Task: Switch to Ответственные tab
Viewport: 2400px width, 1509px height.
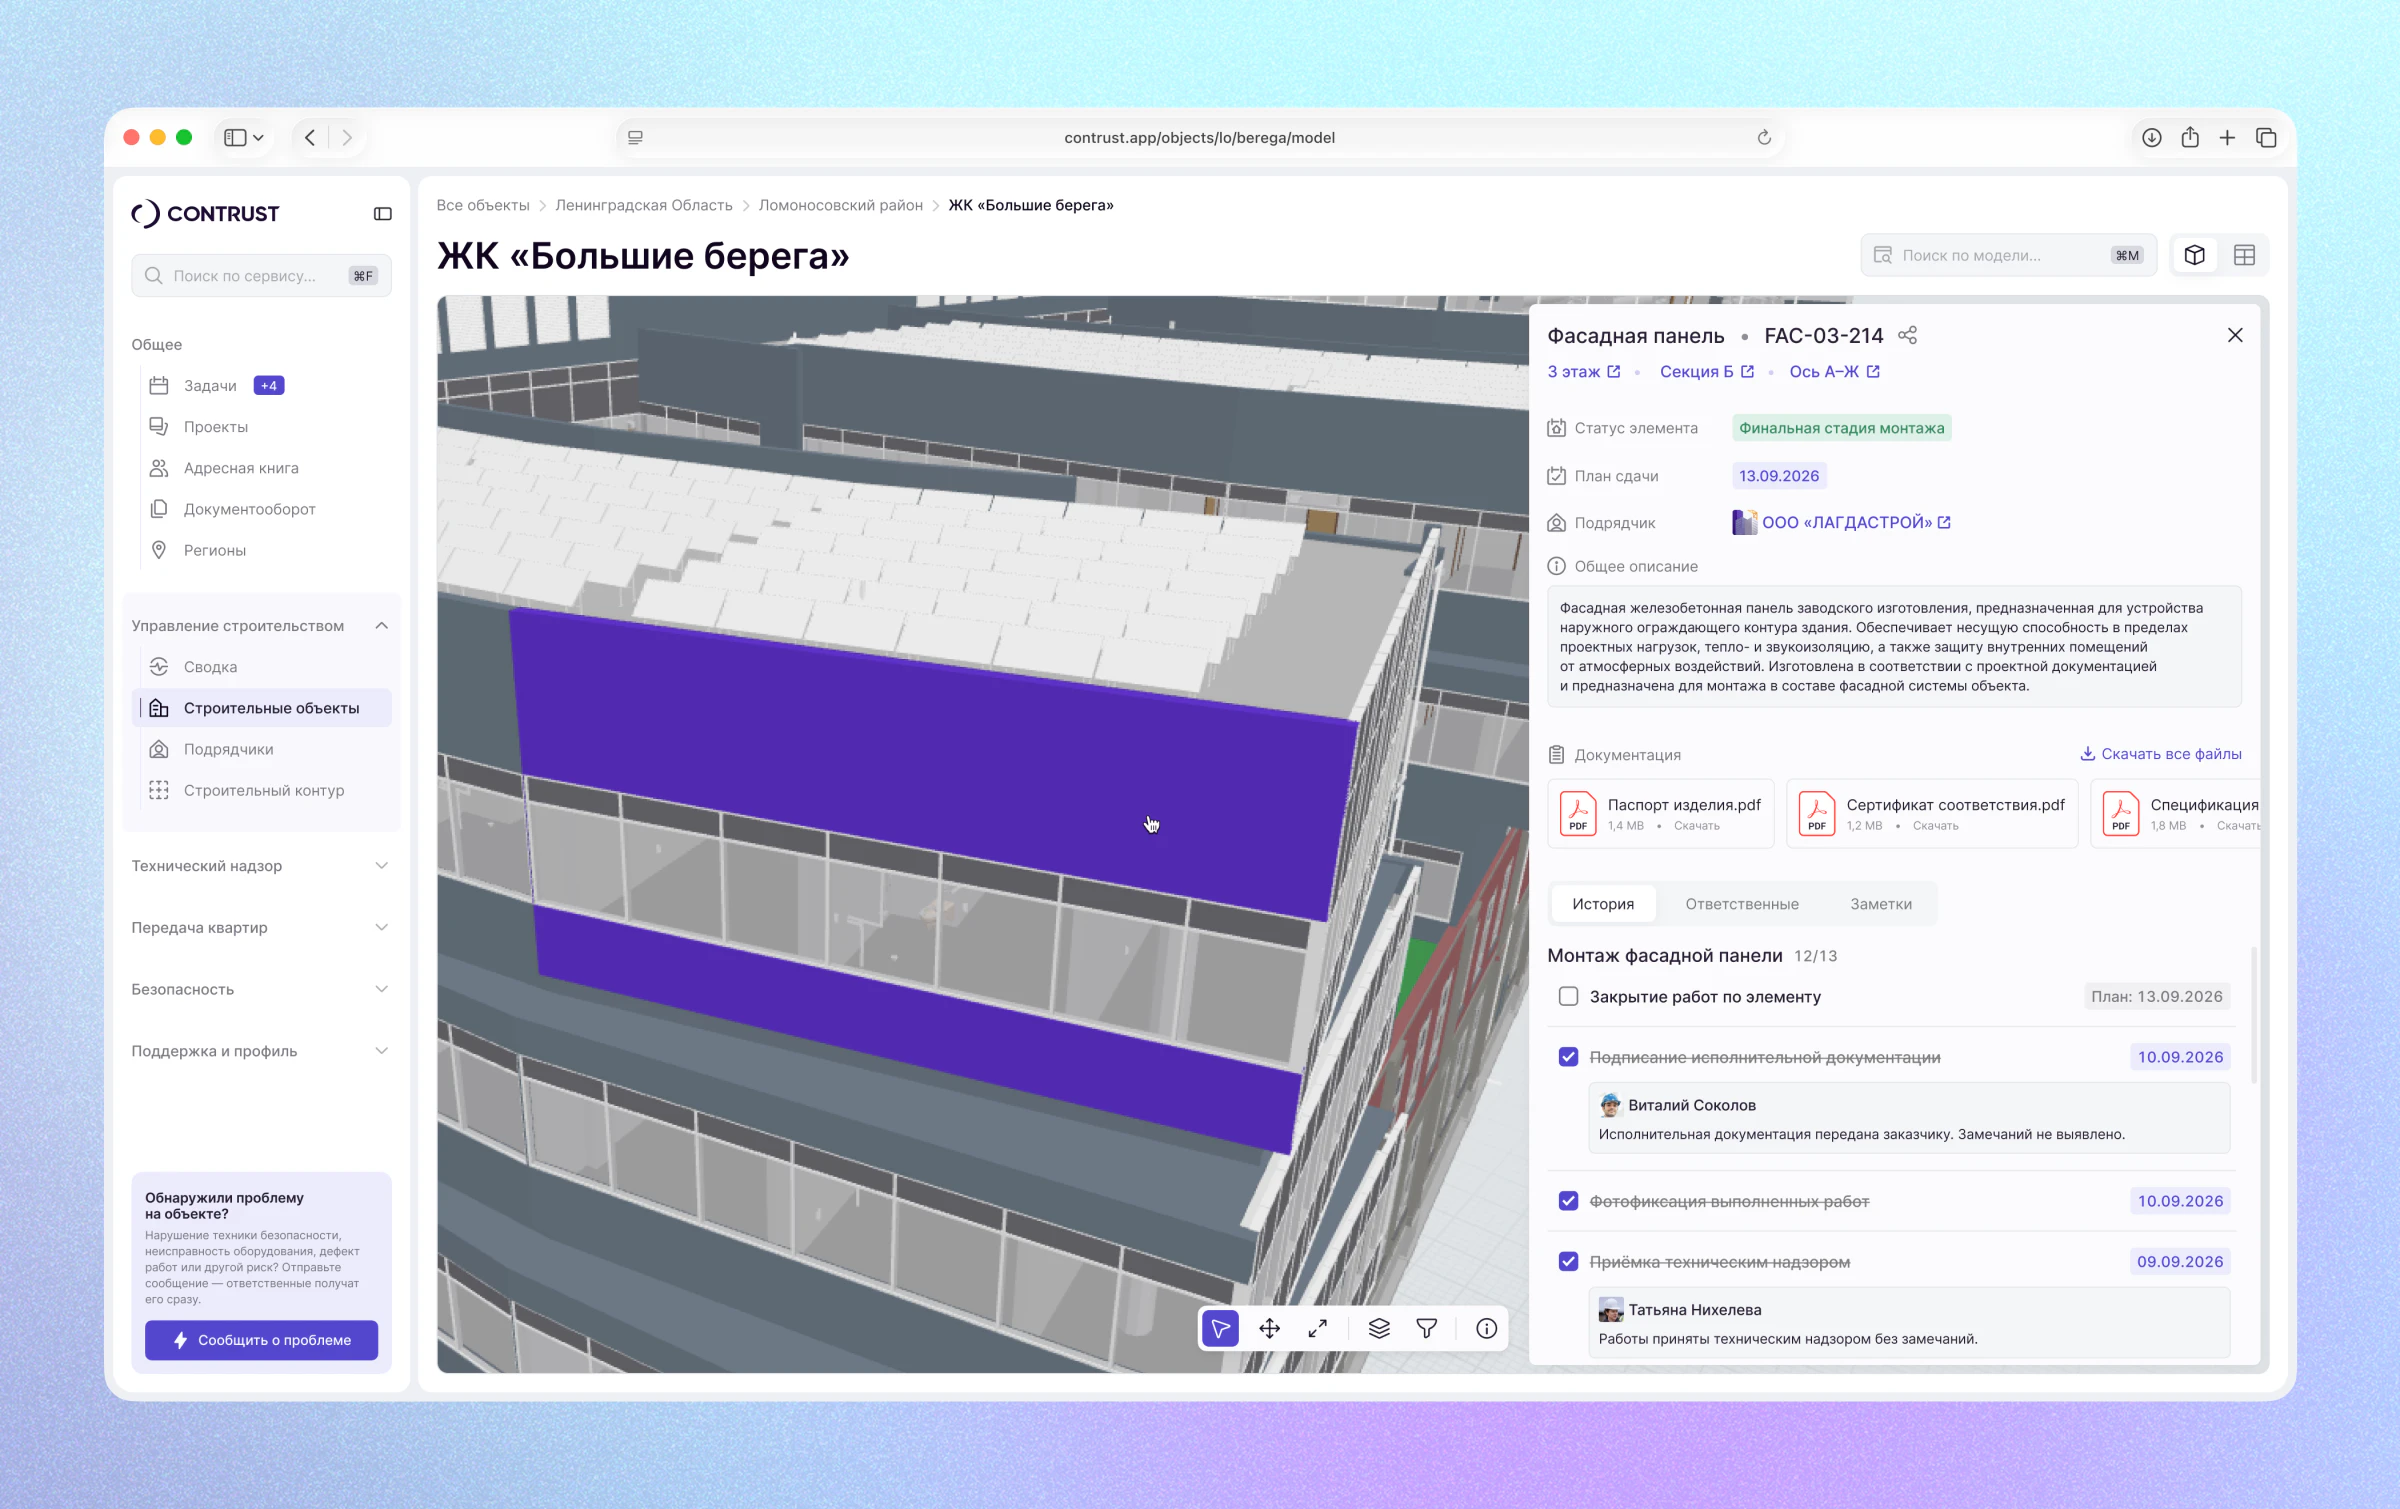Action: 1742,904
